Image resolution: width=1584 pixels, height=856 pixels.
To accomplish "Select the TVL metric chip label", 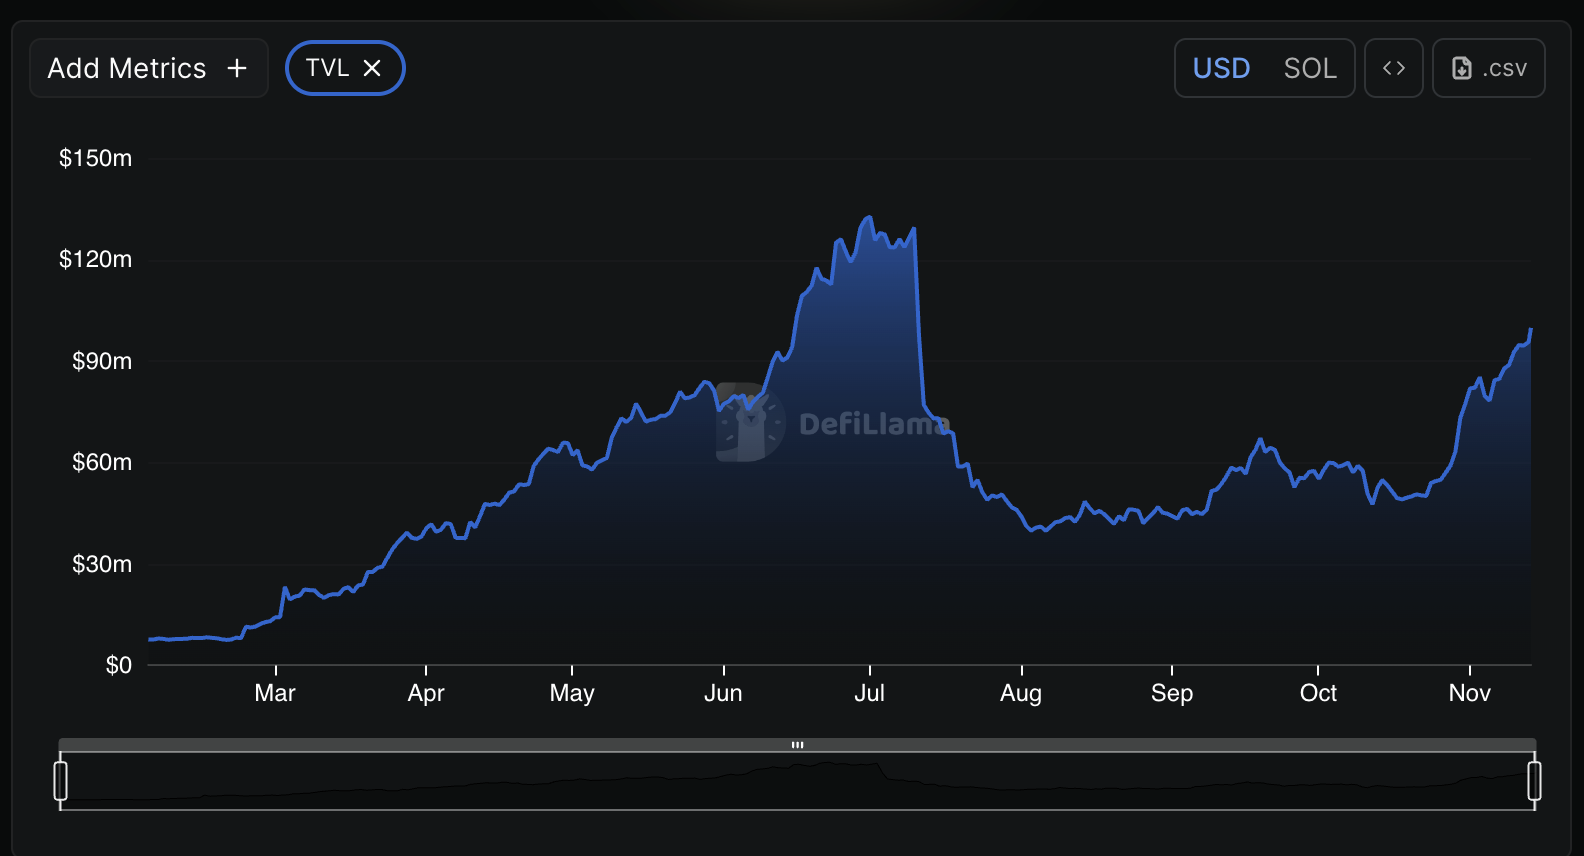I will point(327,68).
